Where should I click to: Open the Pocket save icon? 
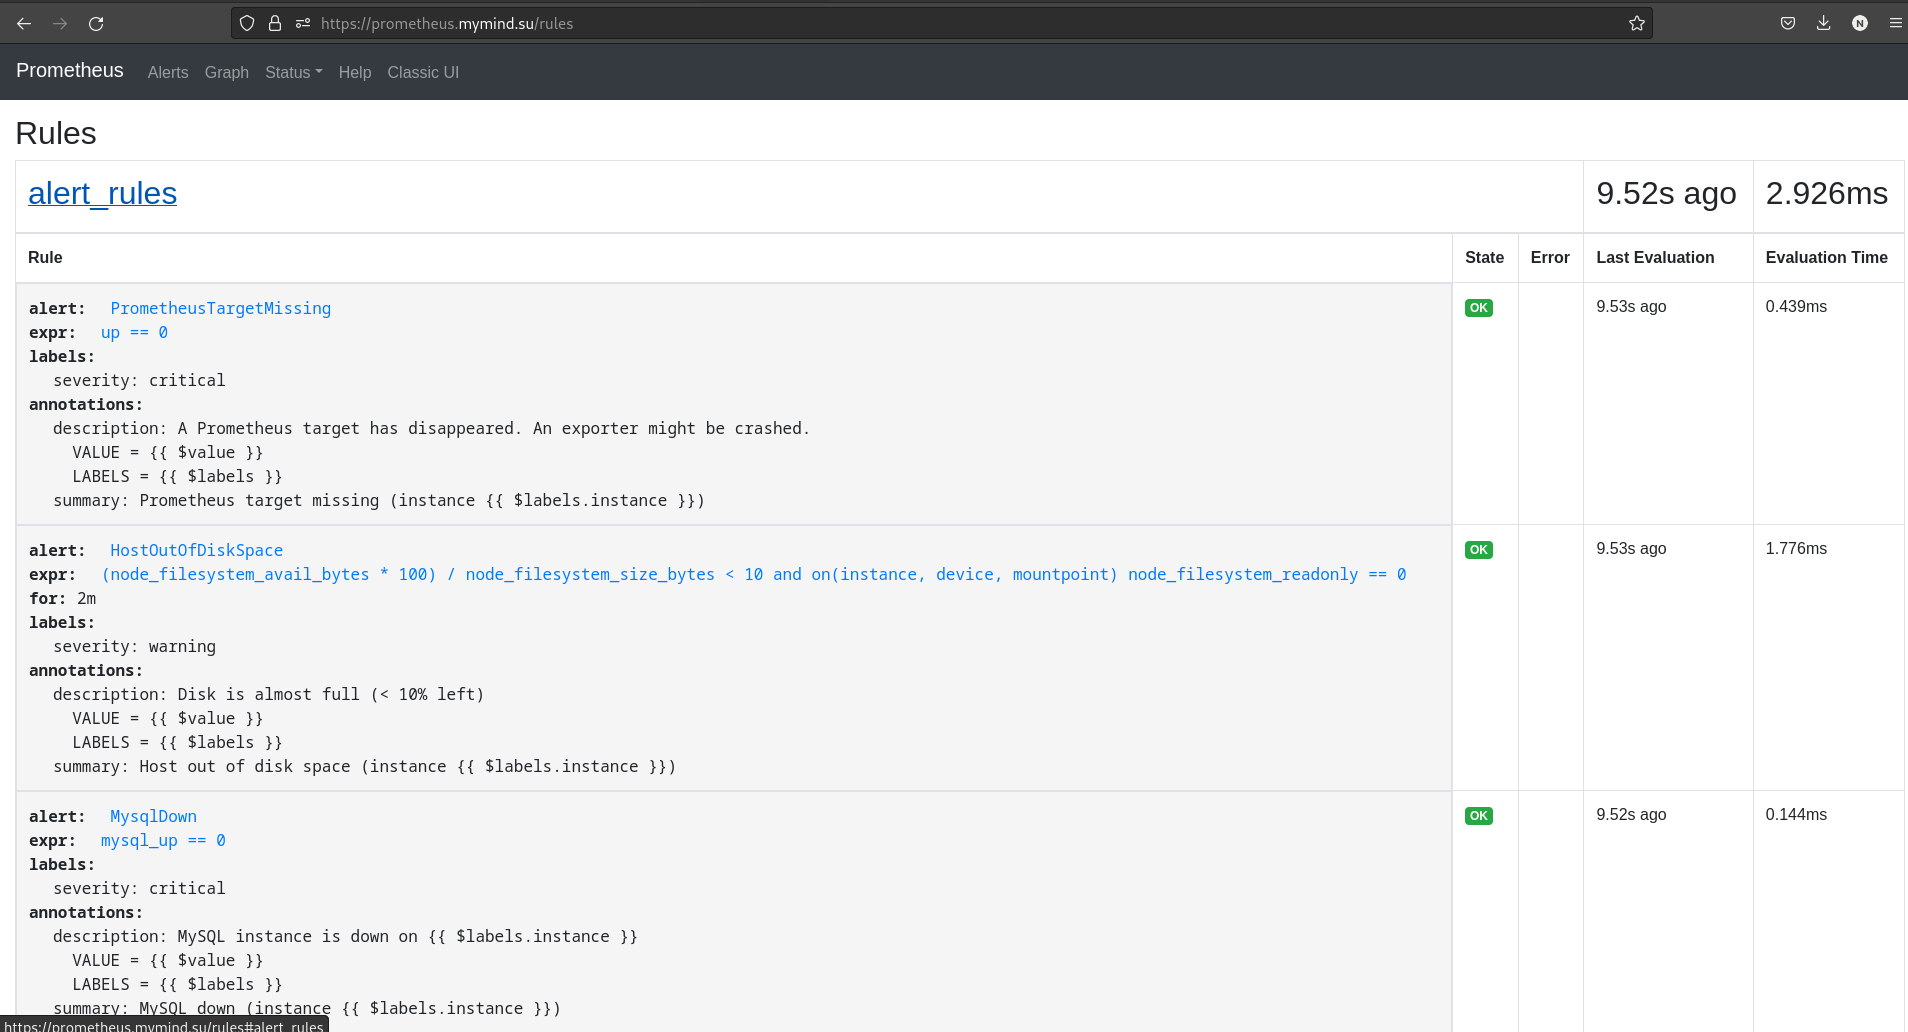tap(1788, 23)
